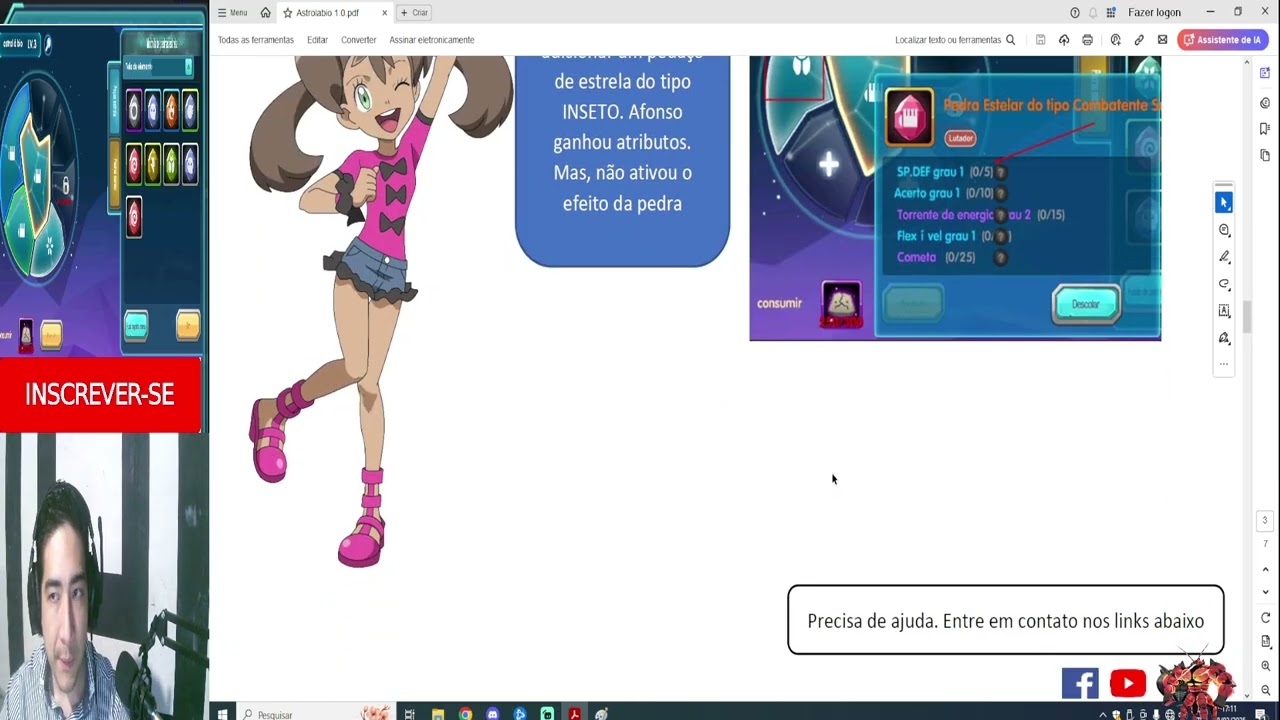The width and height of the screenshot is (1280, 720).
Task: Go to the next page arrow
Action: click(1265, 592)
